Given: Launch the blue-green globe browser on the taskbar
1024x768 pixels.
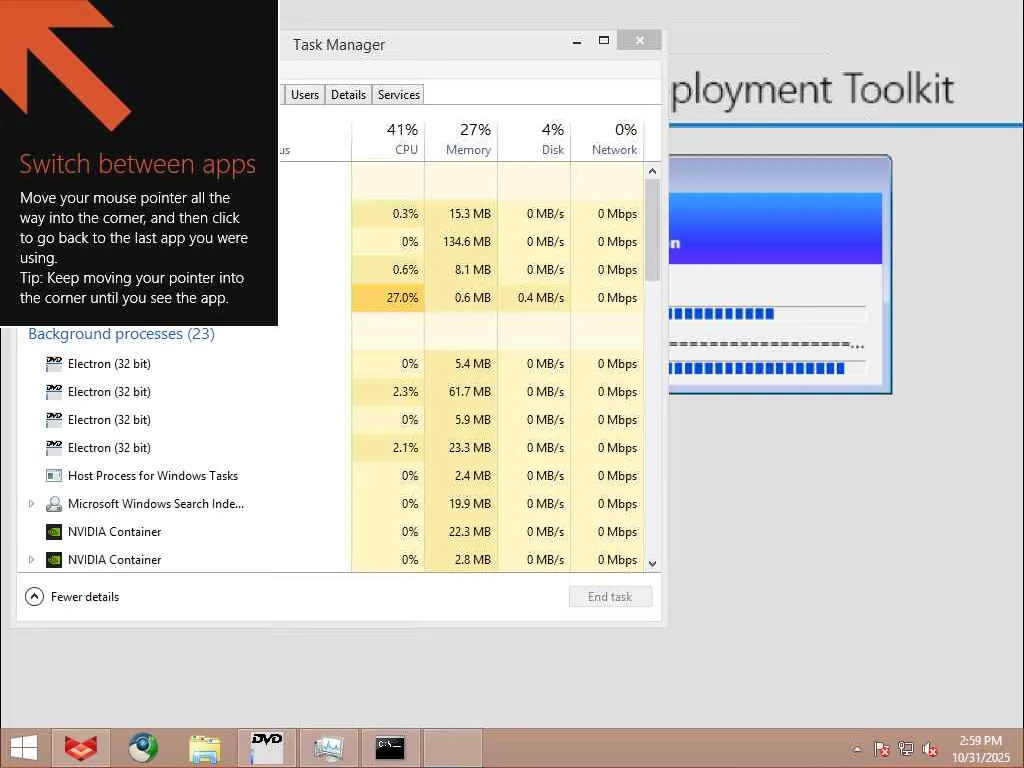Looking at the screenshot, I should pos(143,748).
